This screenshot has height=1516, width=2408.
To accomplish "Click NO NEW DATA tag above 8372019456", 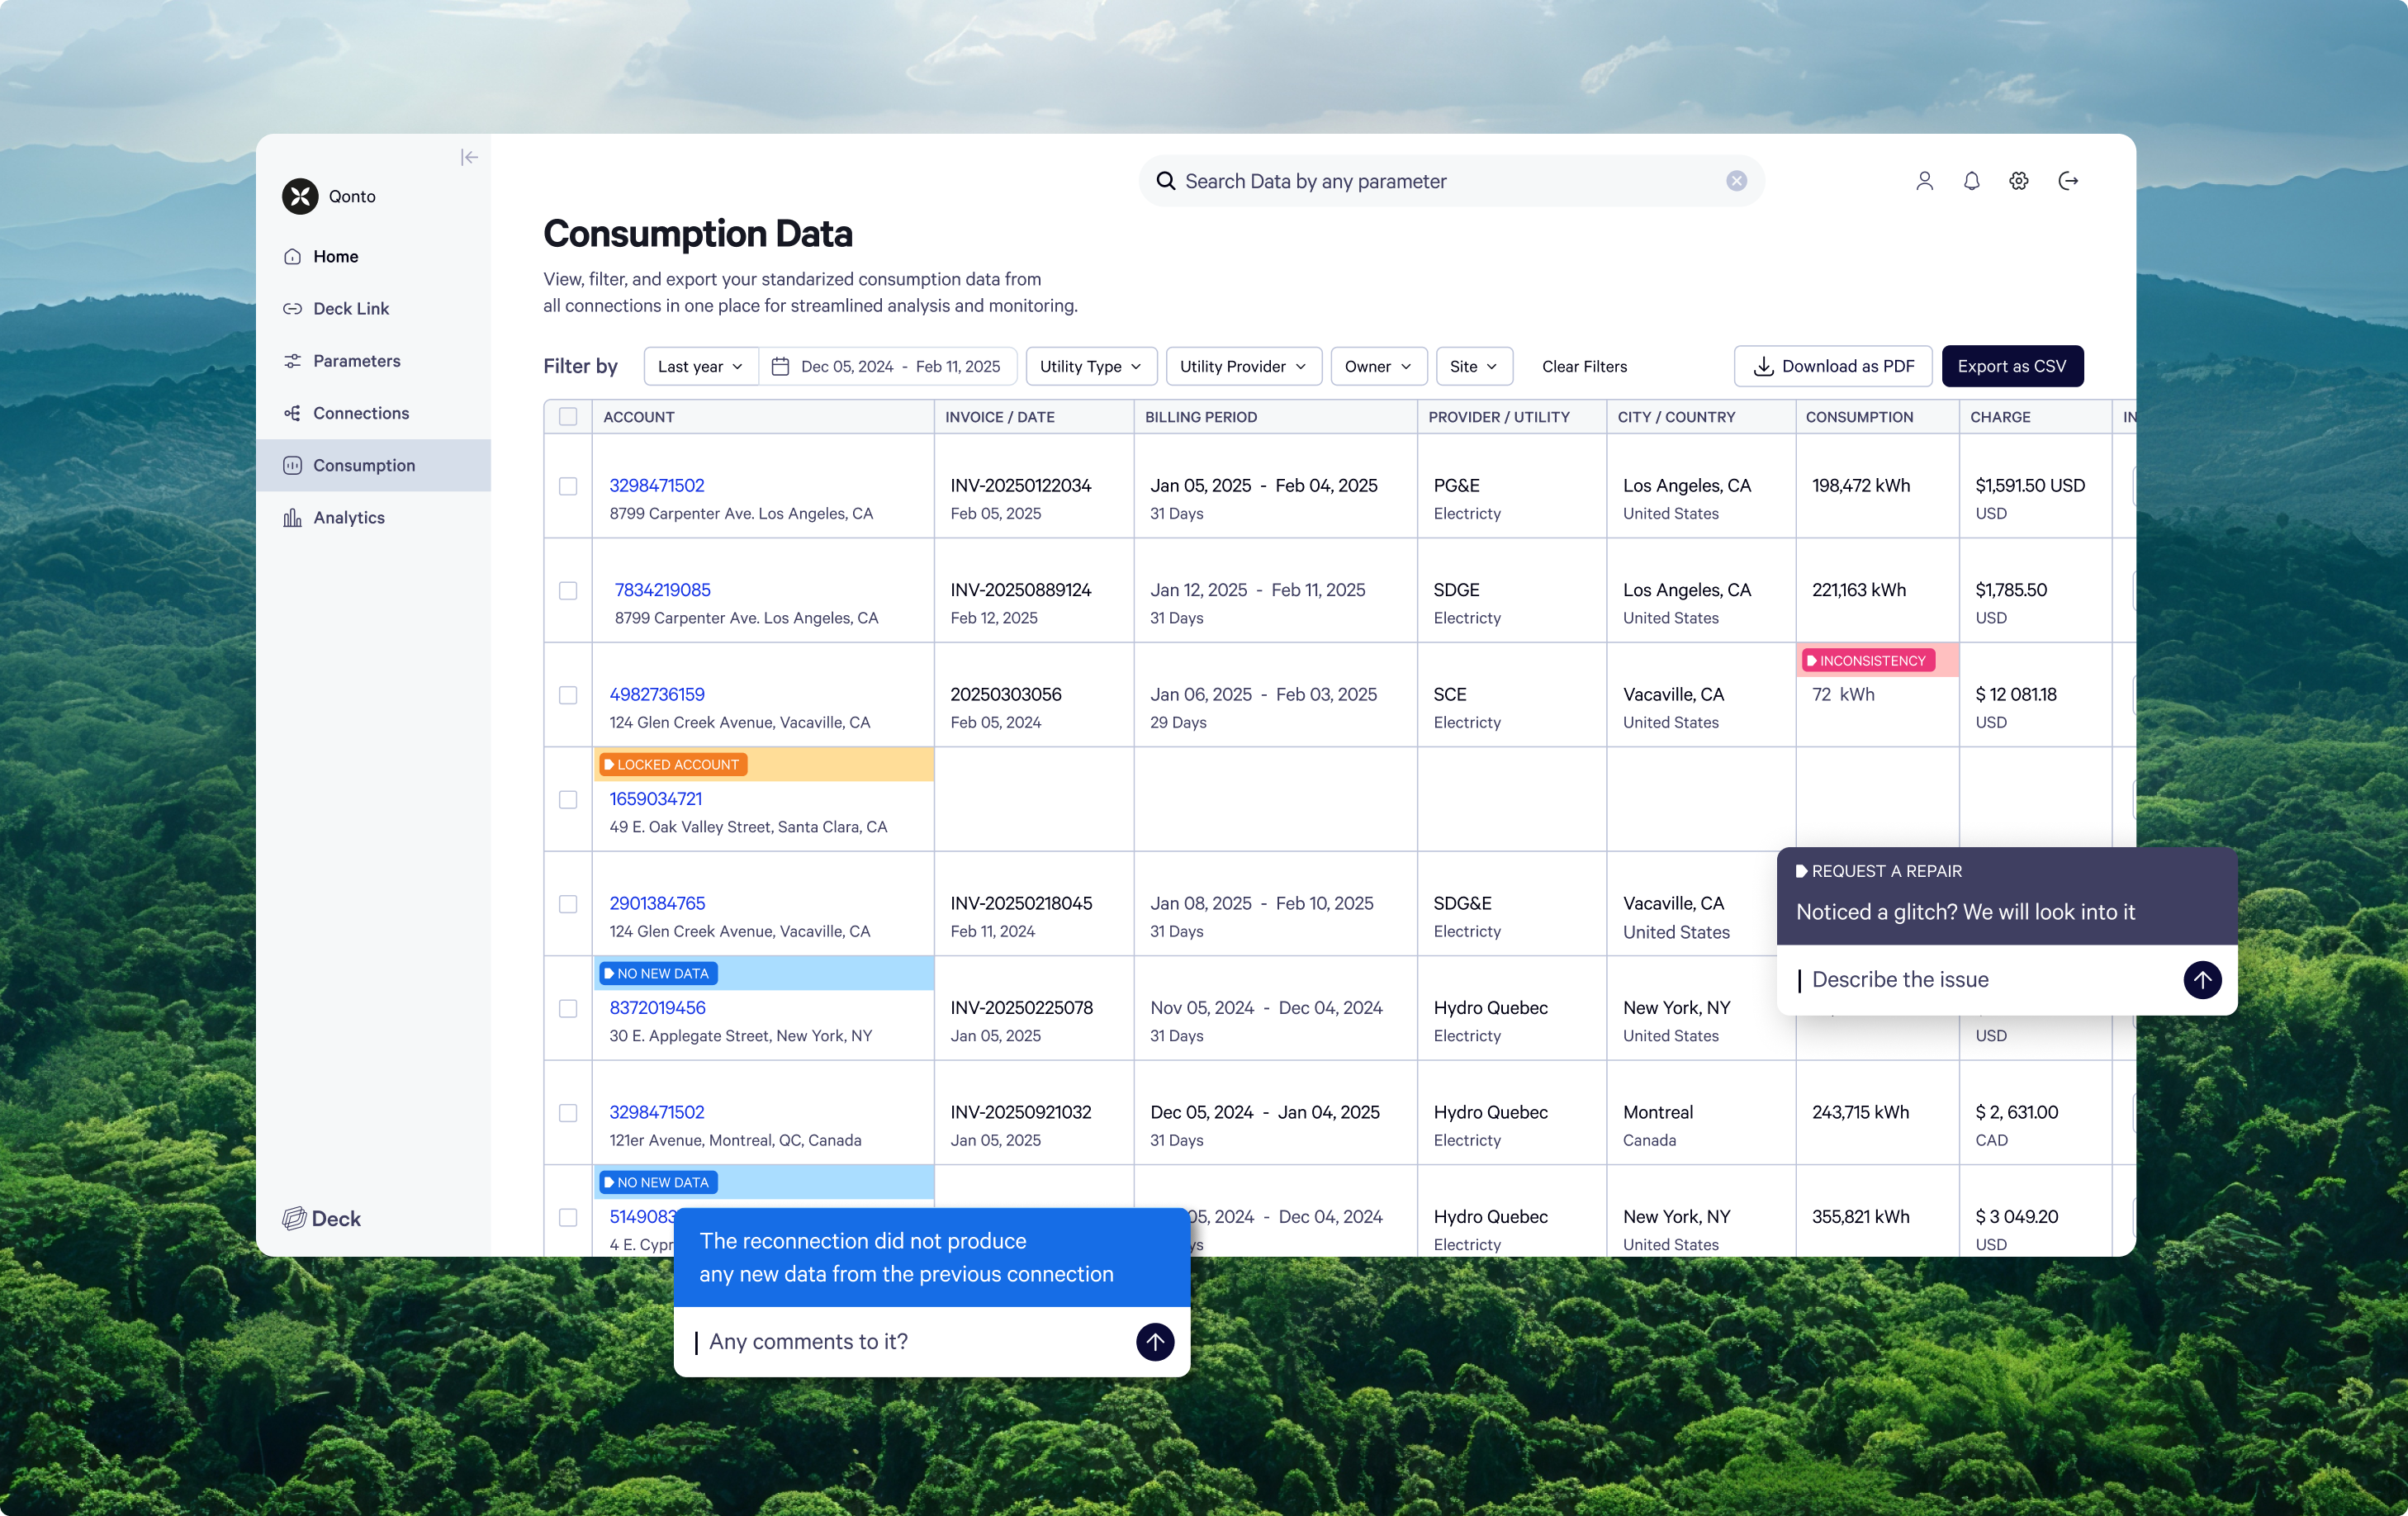I will tap(657, 973).
